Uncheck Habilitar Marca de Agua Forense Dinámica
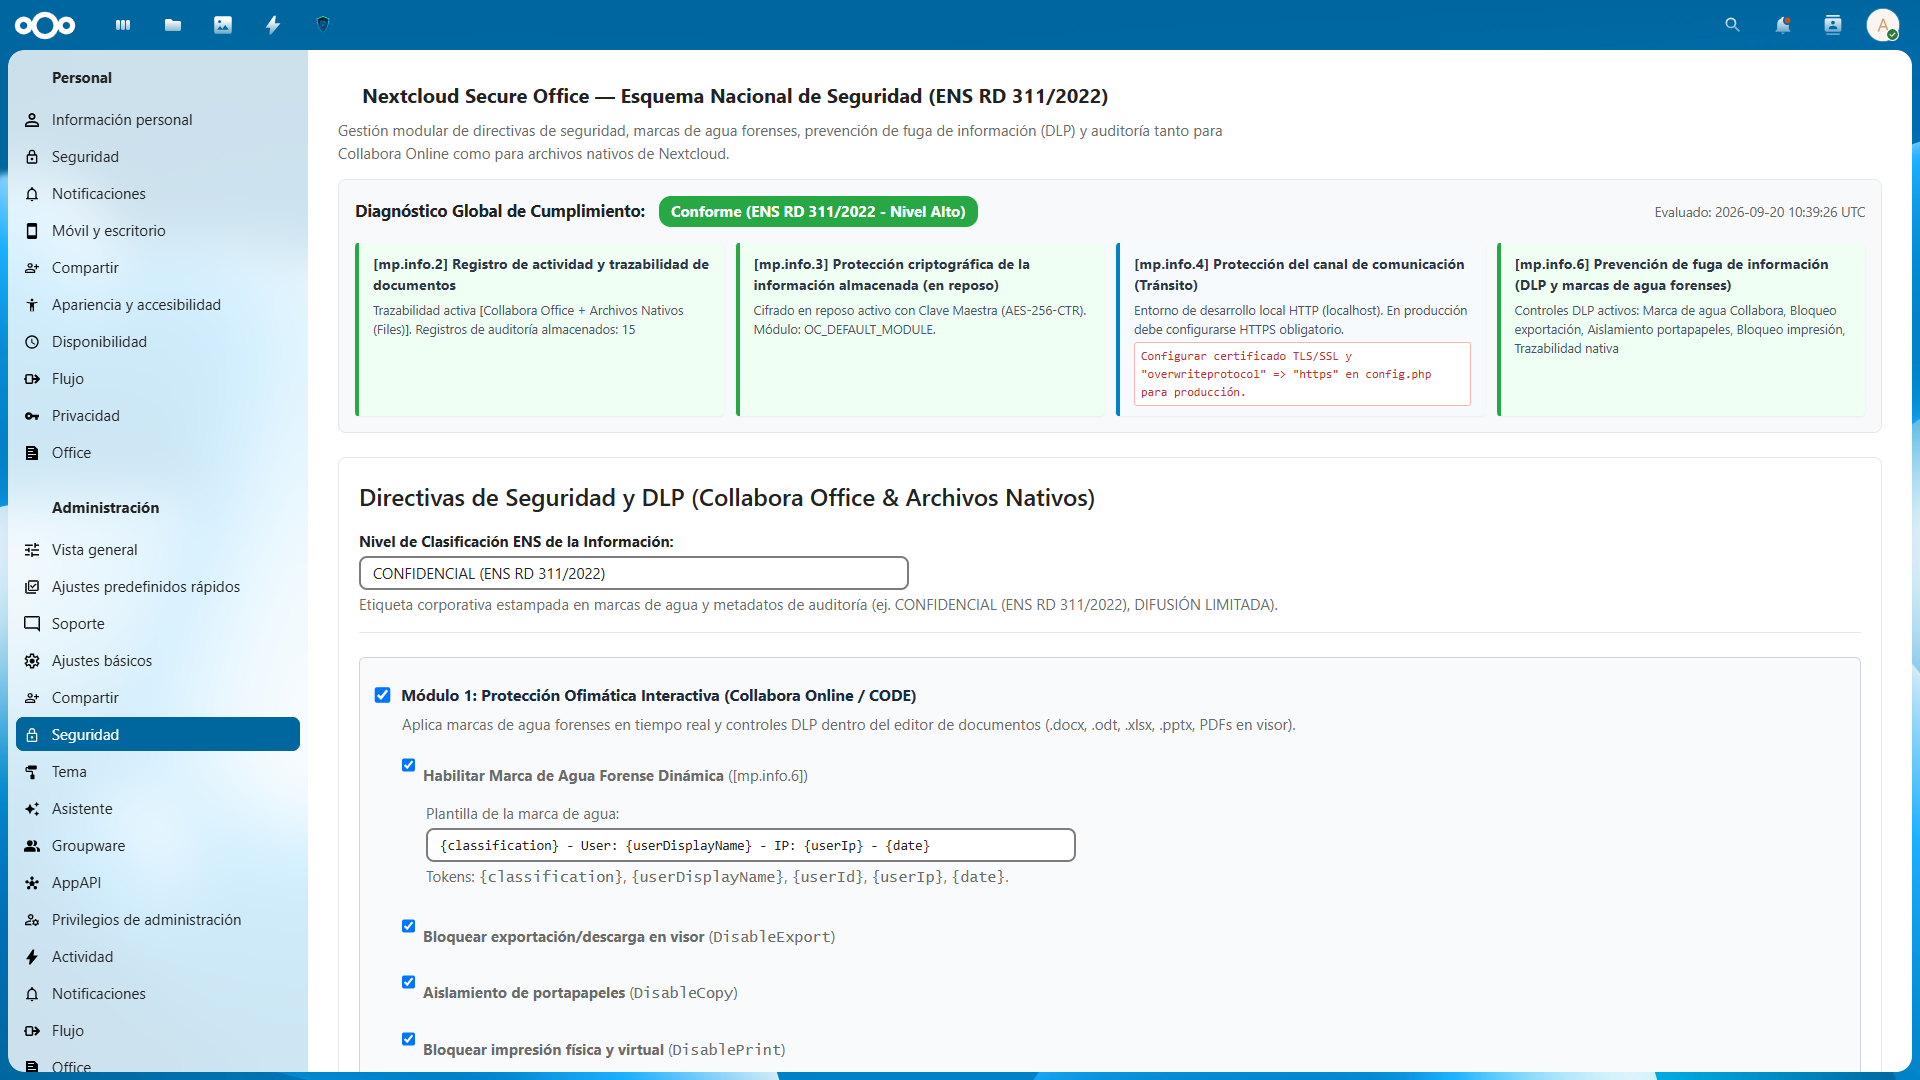Image resolution: width=1920 pixels, height=1080 pixels. click(x=408, y=765)
